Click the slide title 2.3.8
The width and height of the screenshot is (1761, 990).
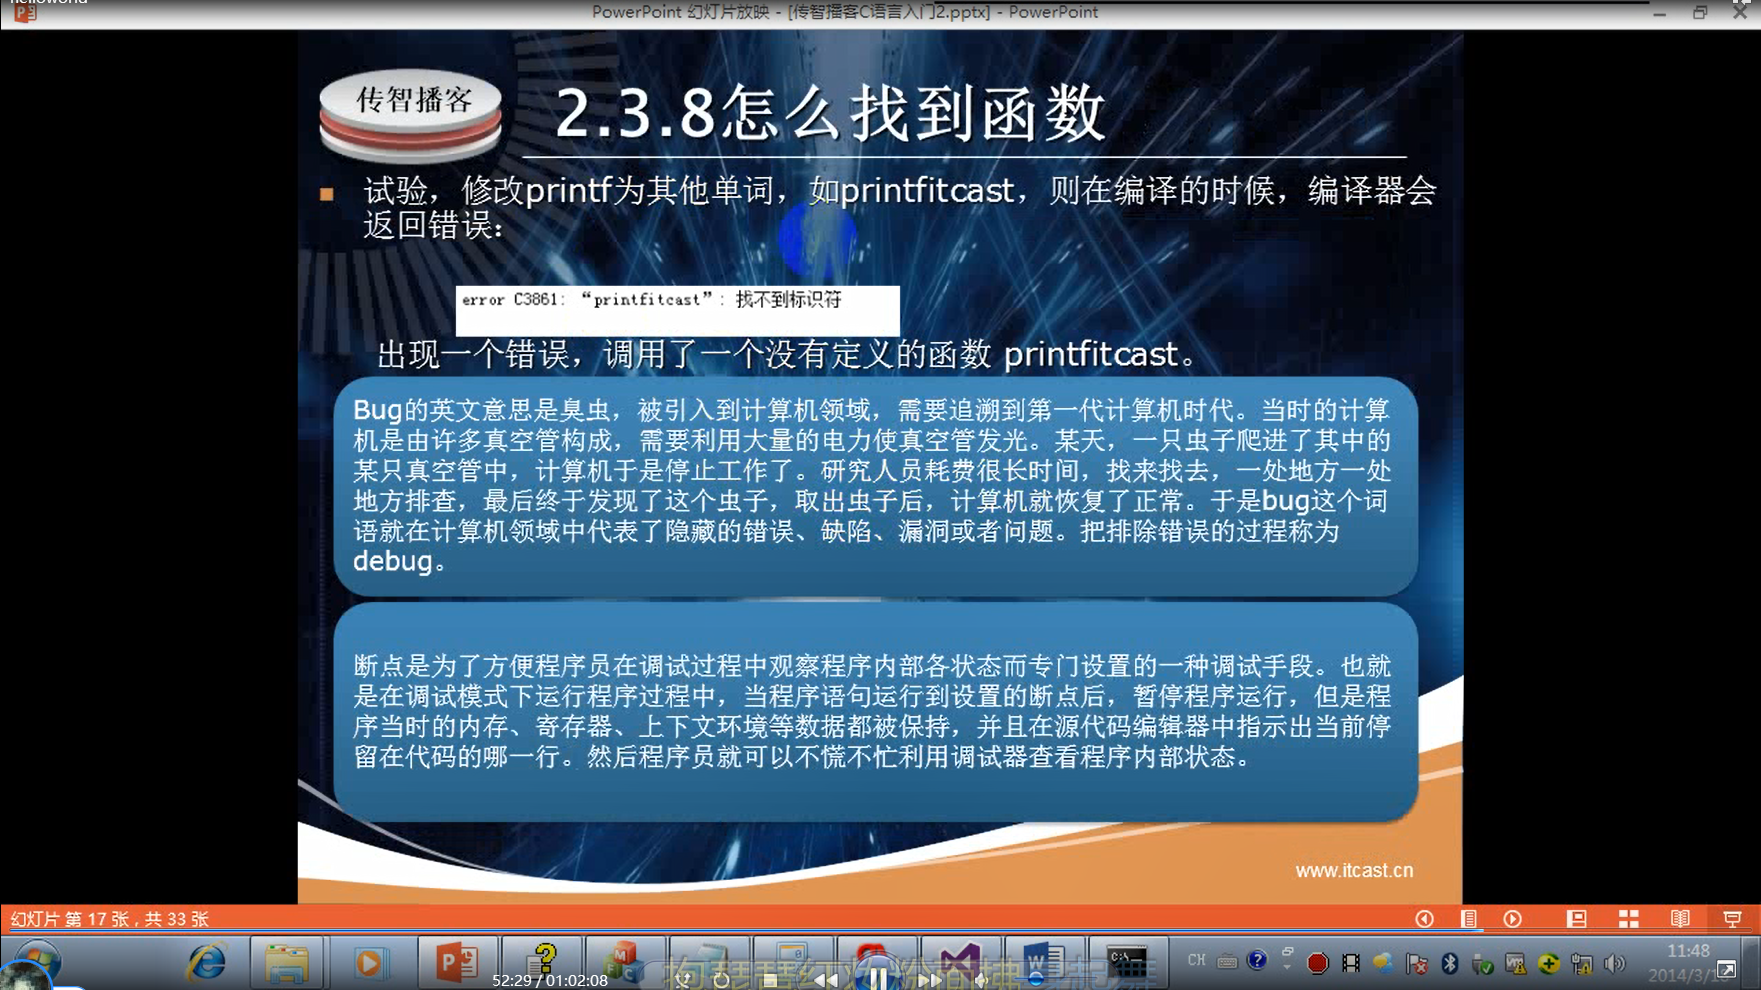click(x=830, y=112)
